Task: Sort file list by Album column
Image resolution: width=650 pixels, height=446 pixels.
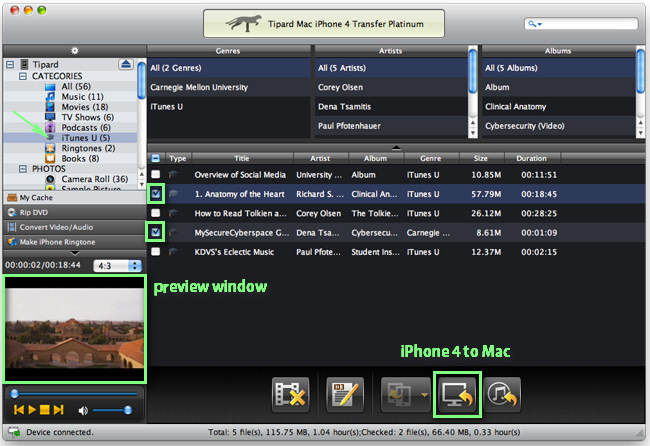Action: click(x=376, y=158)
